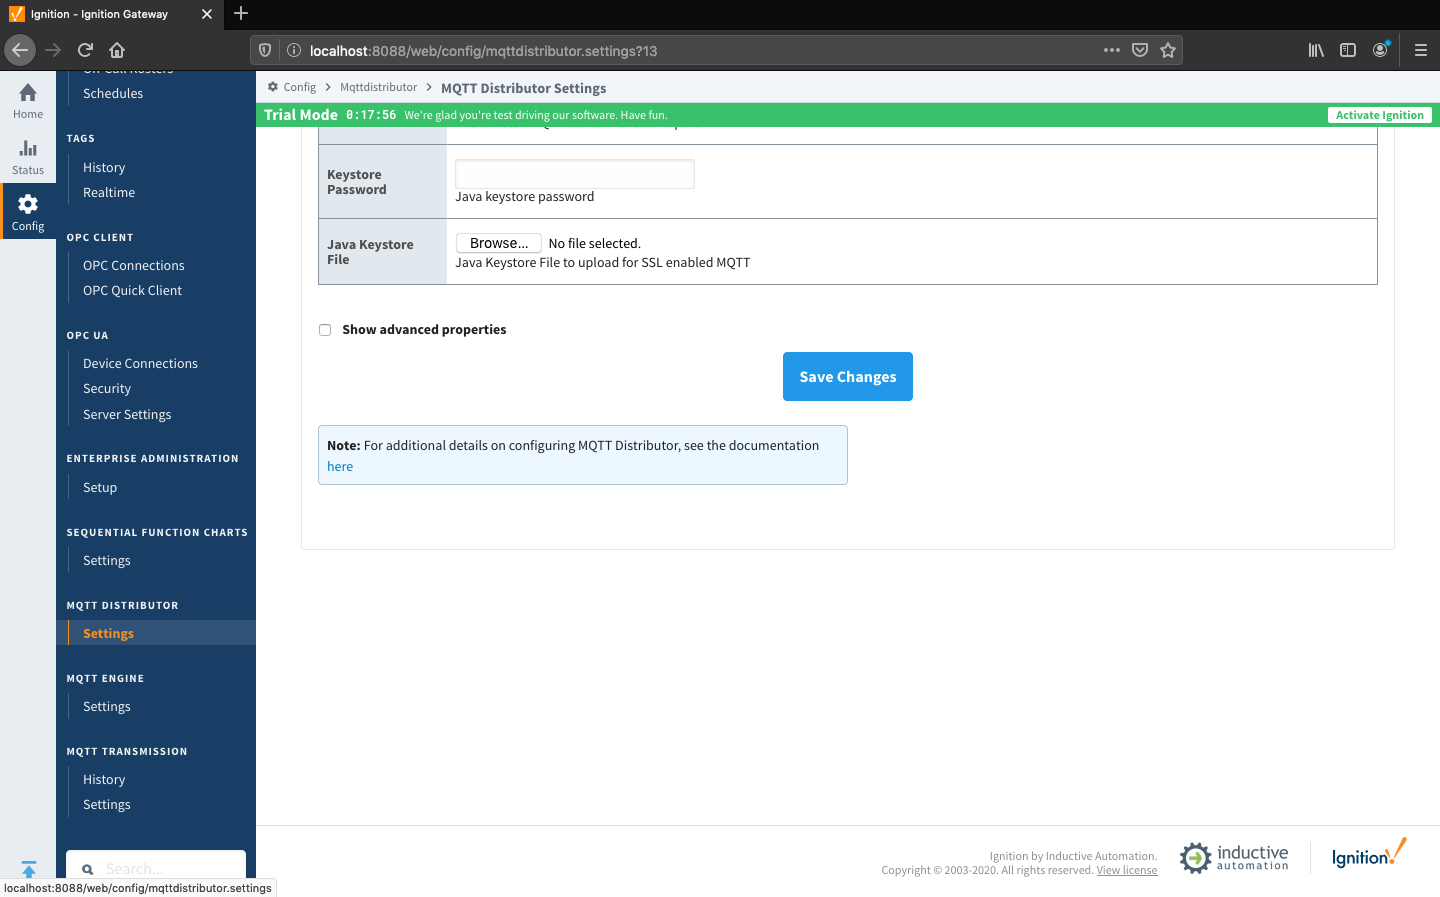Click the sidebar search magnifier icon
Viewport: 1440px width, 897px height.
pyautogui.click(x=88, y=869)
